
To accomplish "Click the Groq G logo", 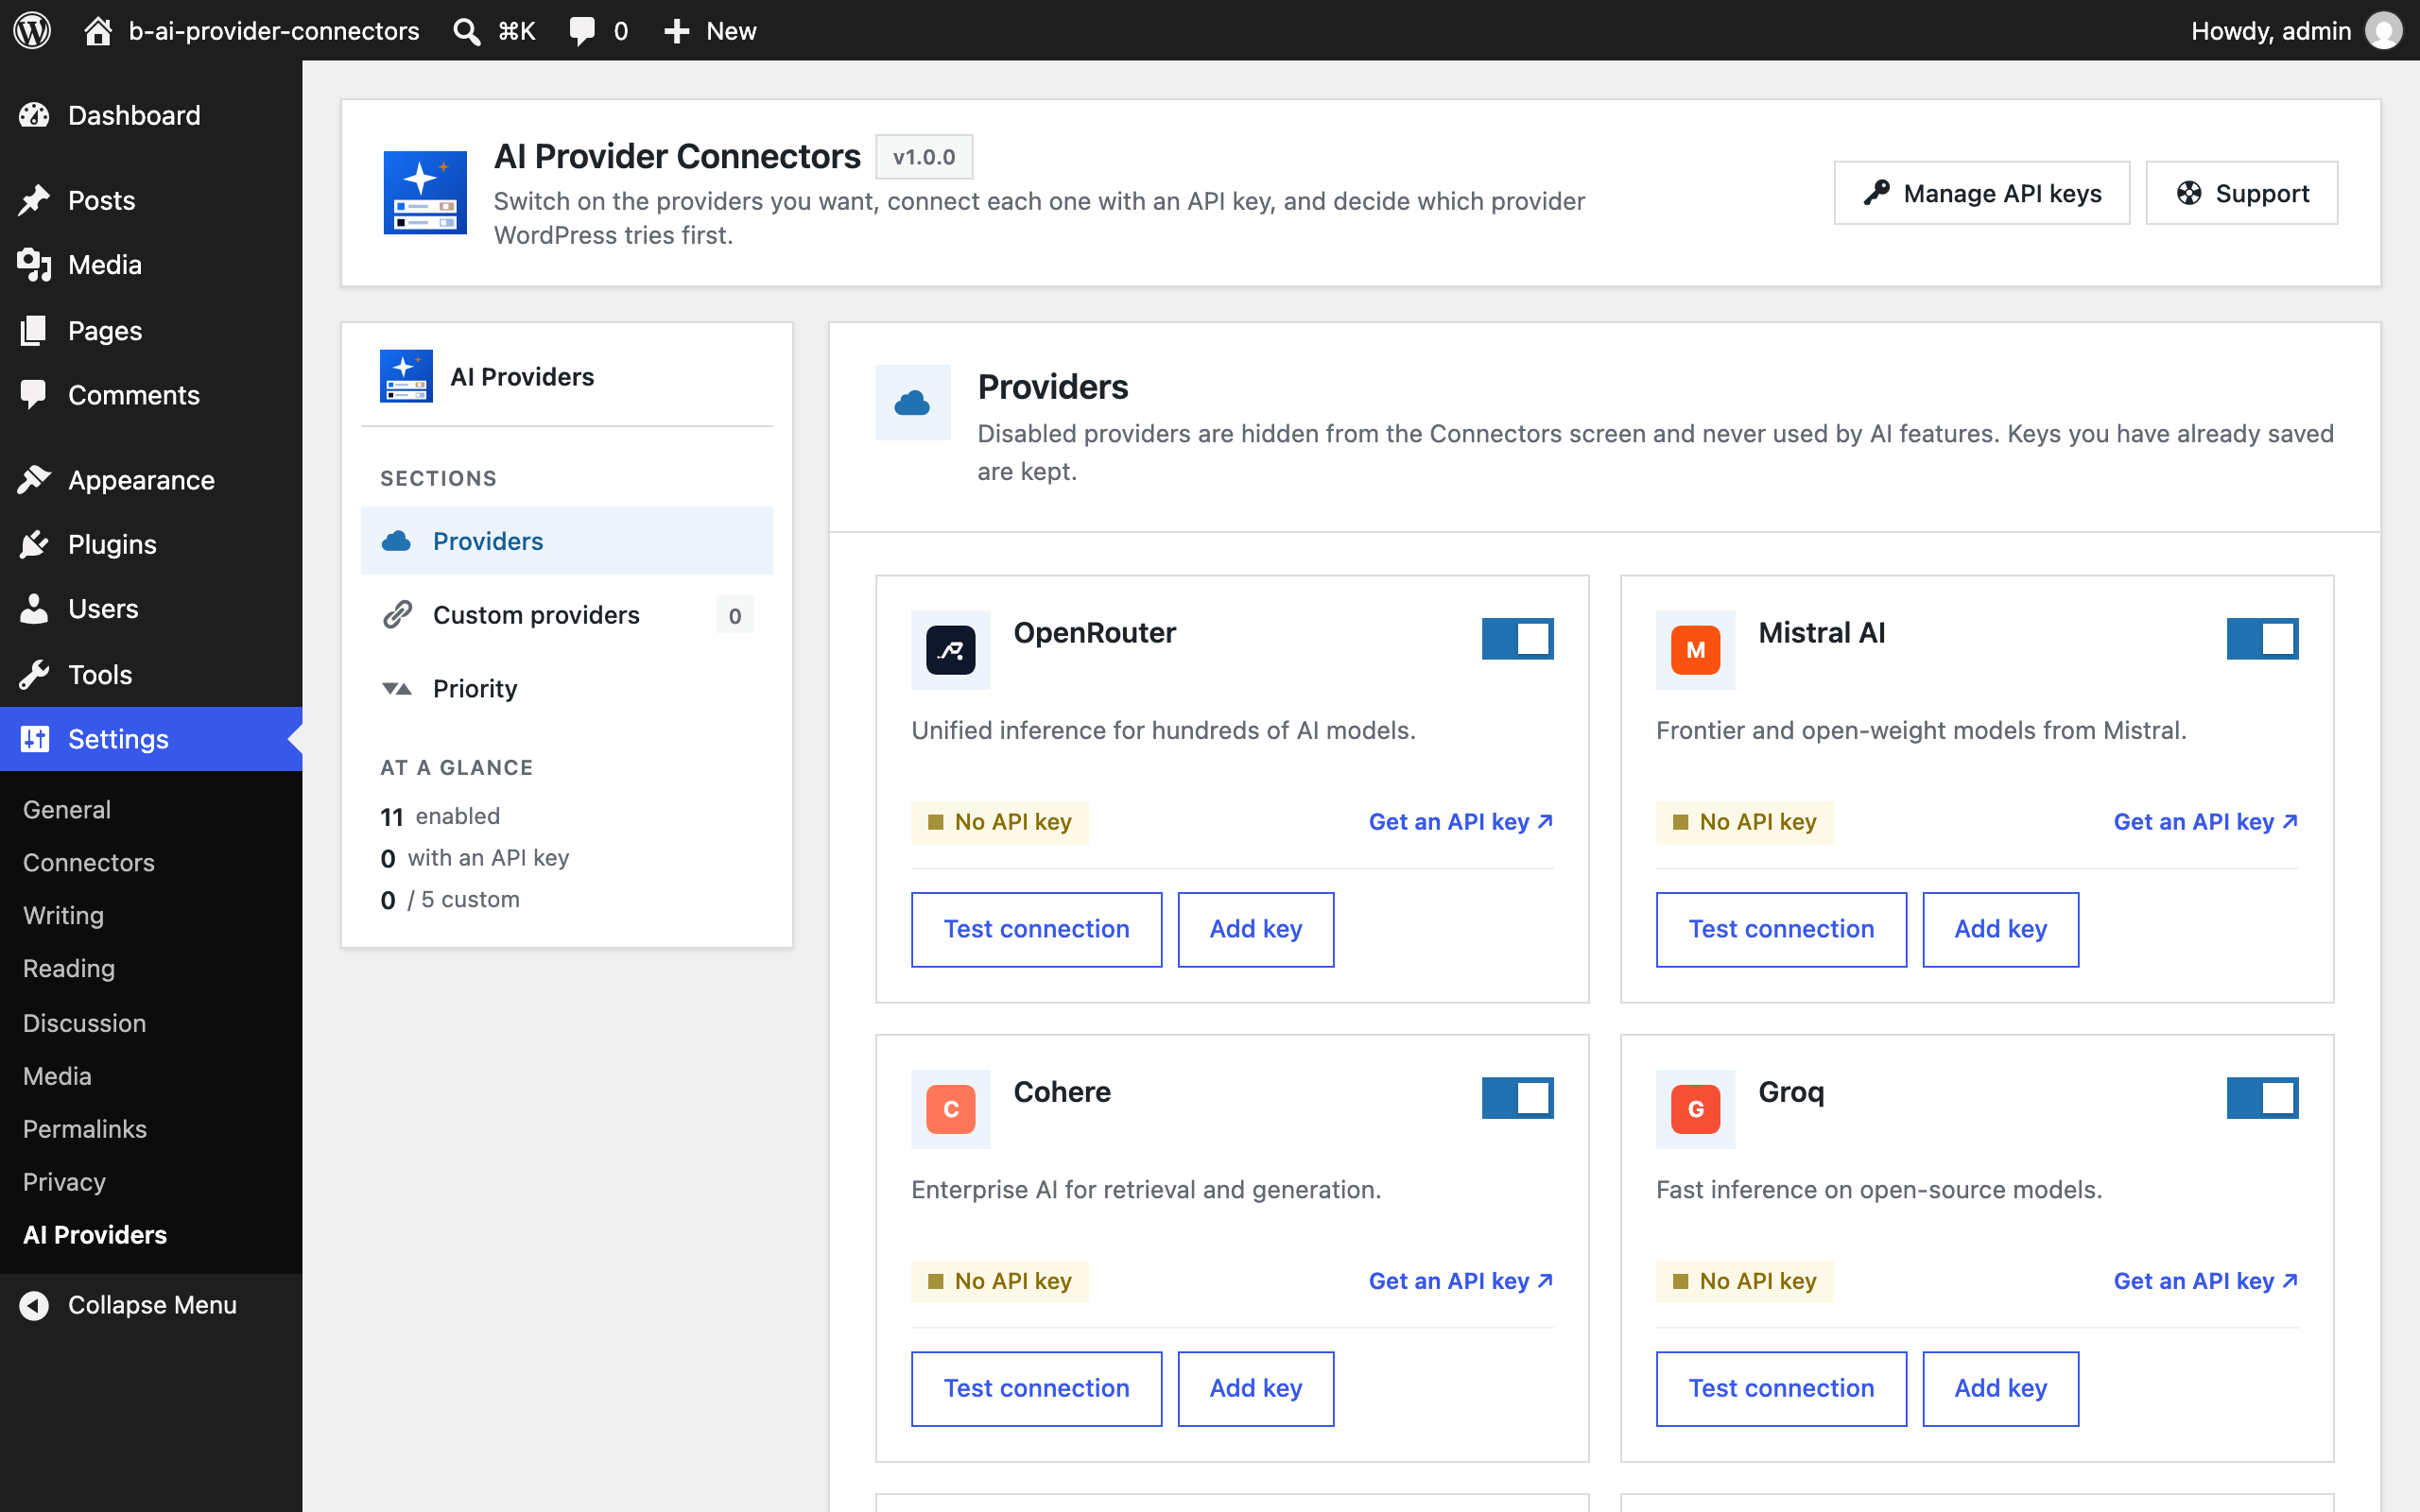I will click(1696, 1109).
